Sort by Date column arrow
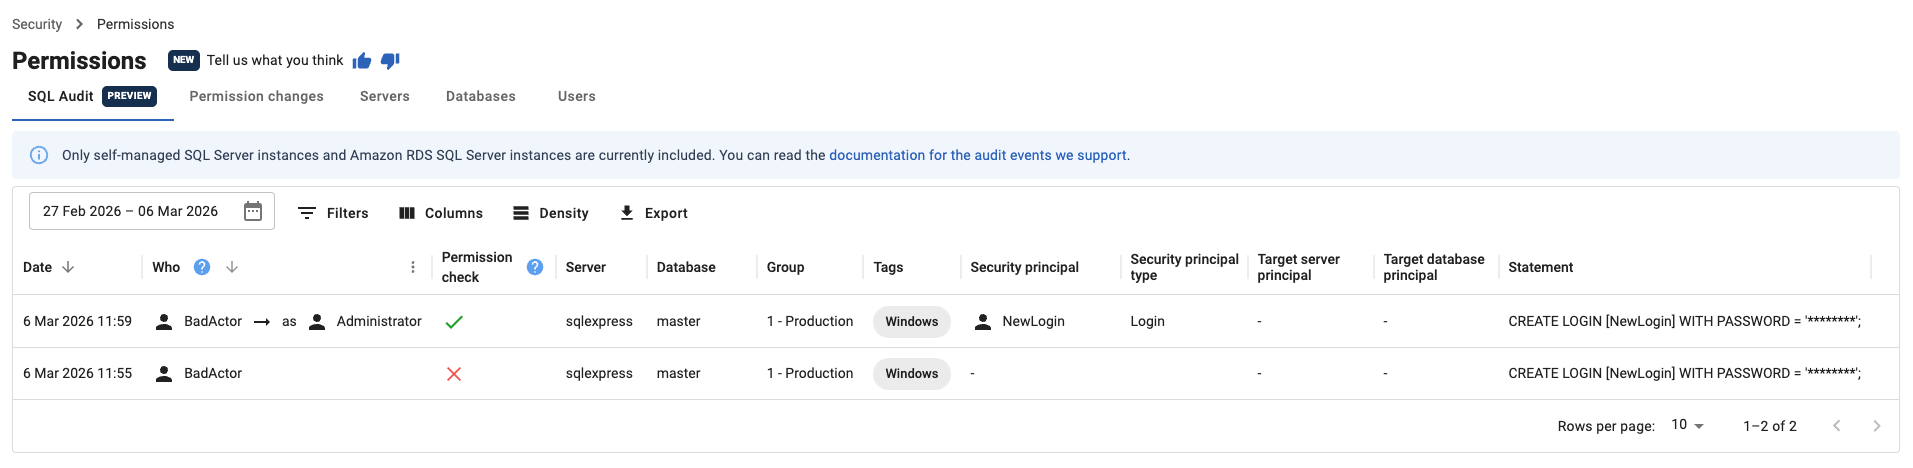This screenshot has height=468, width=1913. pos(68,267)
